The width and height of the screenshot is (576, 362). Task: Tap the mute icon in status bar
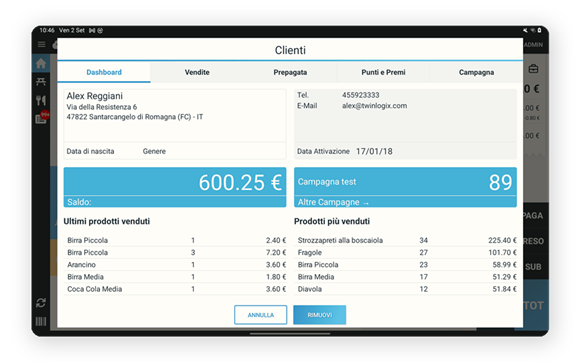[x=525, y=30]
